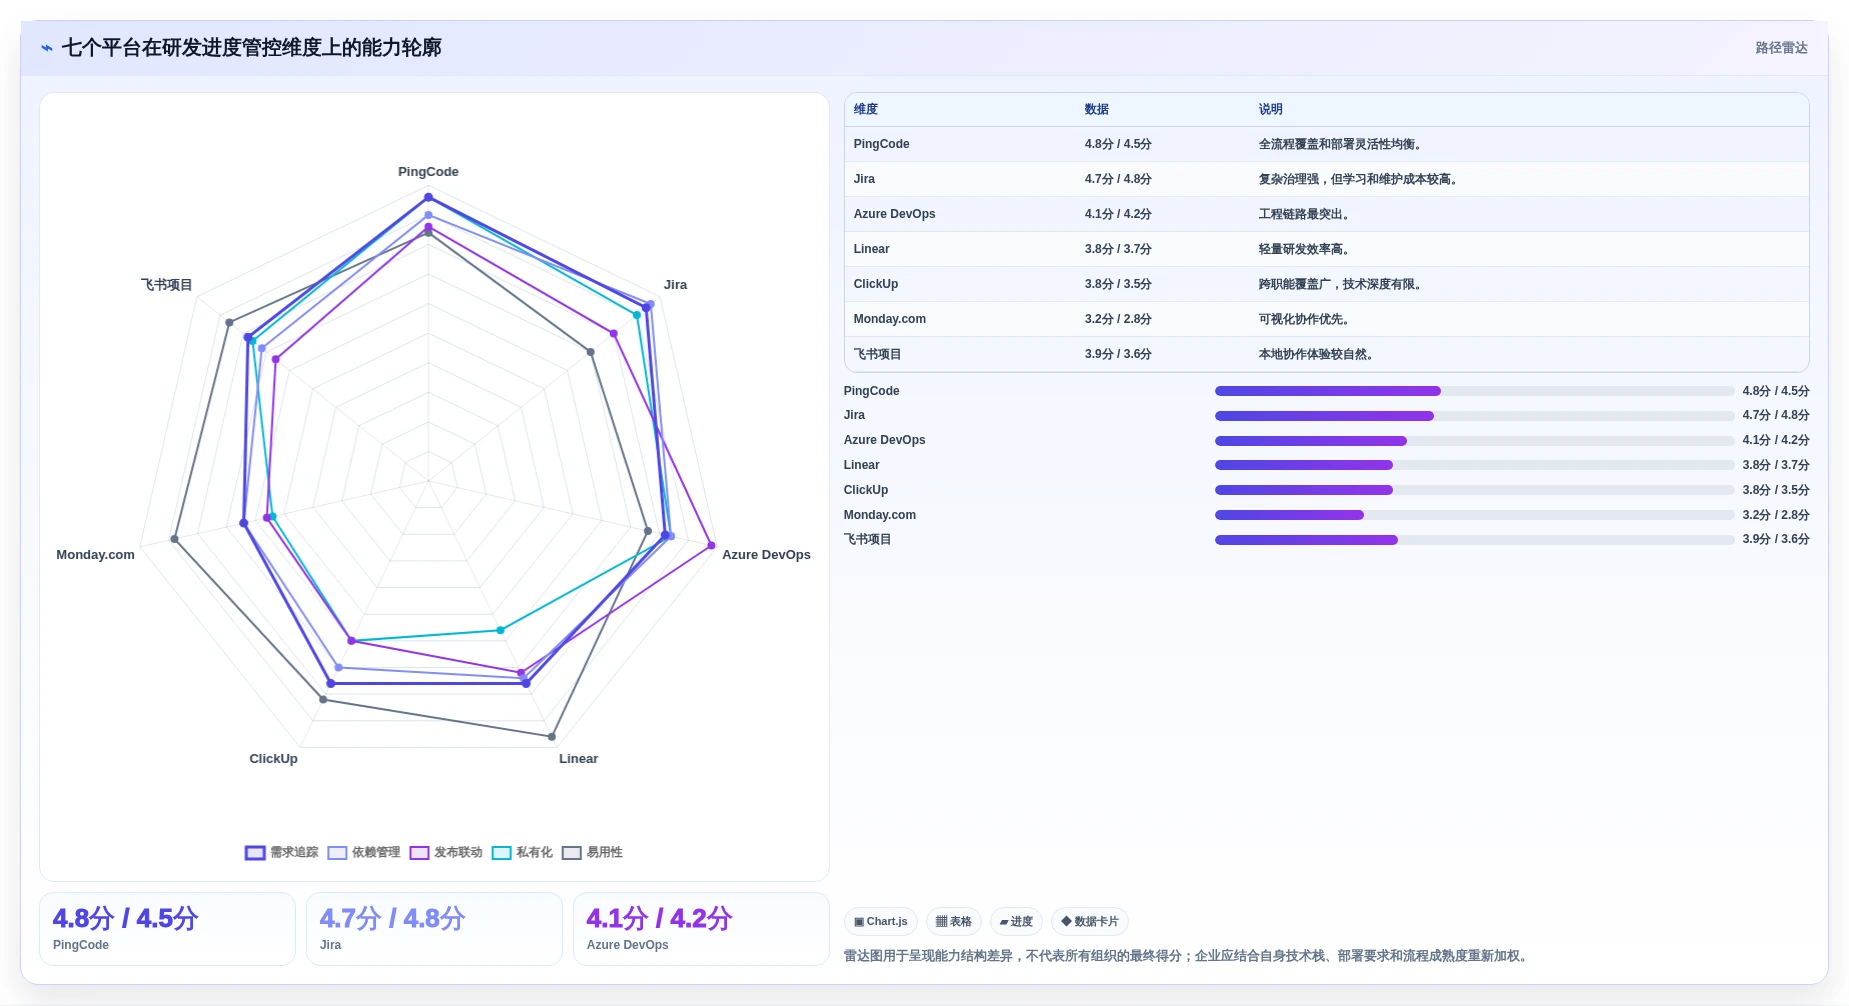Open the Jira score card

click(434, 929)
